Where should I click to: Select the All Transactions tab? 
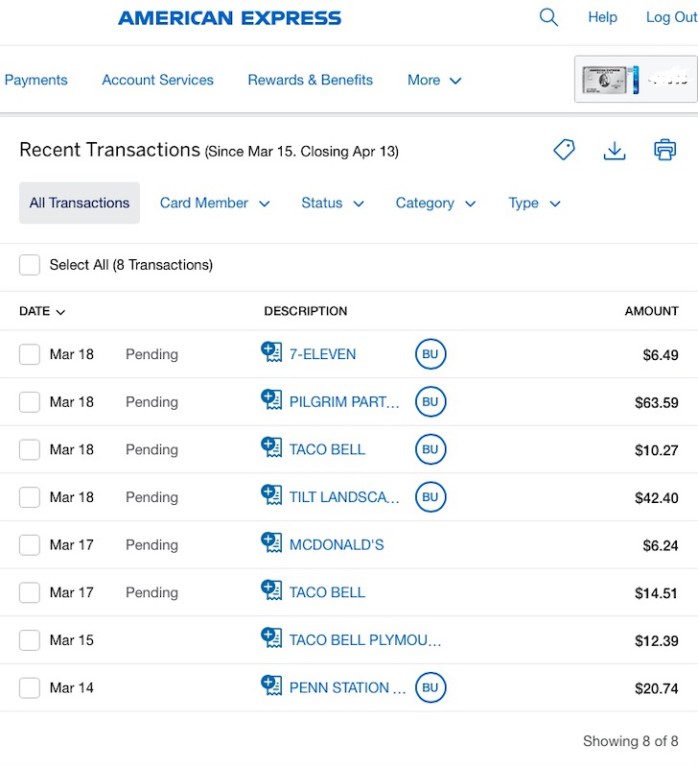coord(79,203)
